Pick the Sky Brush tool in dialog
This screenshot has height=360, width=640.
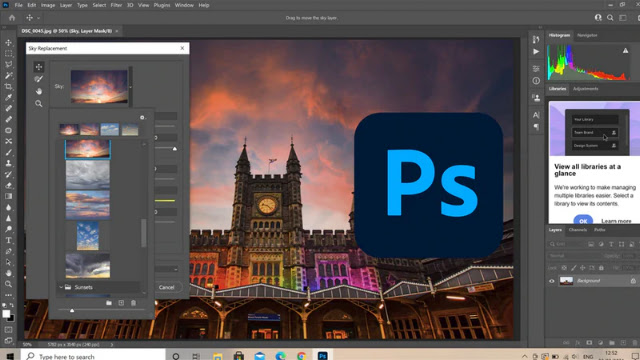[x=39, y=79]
